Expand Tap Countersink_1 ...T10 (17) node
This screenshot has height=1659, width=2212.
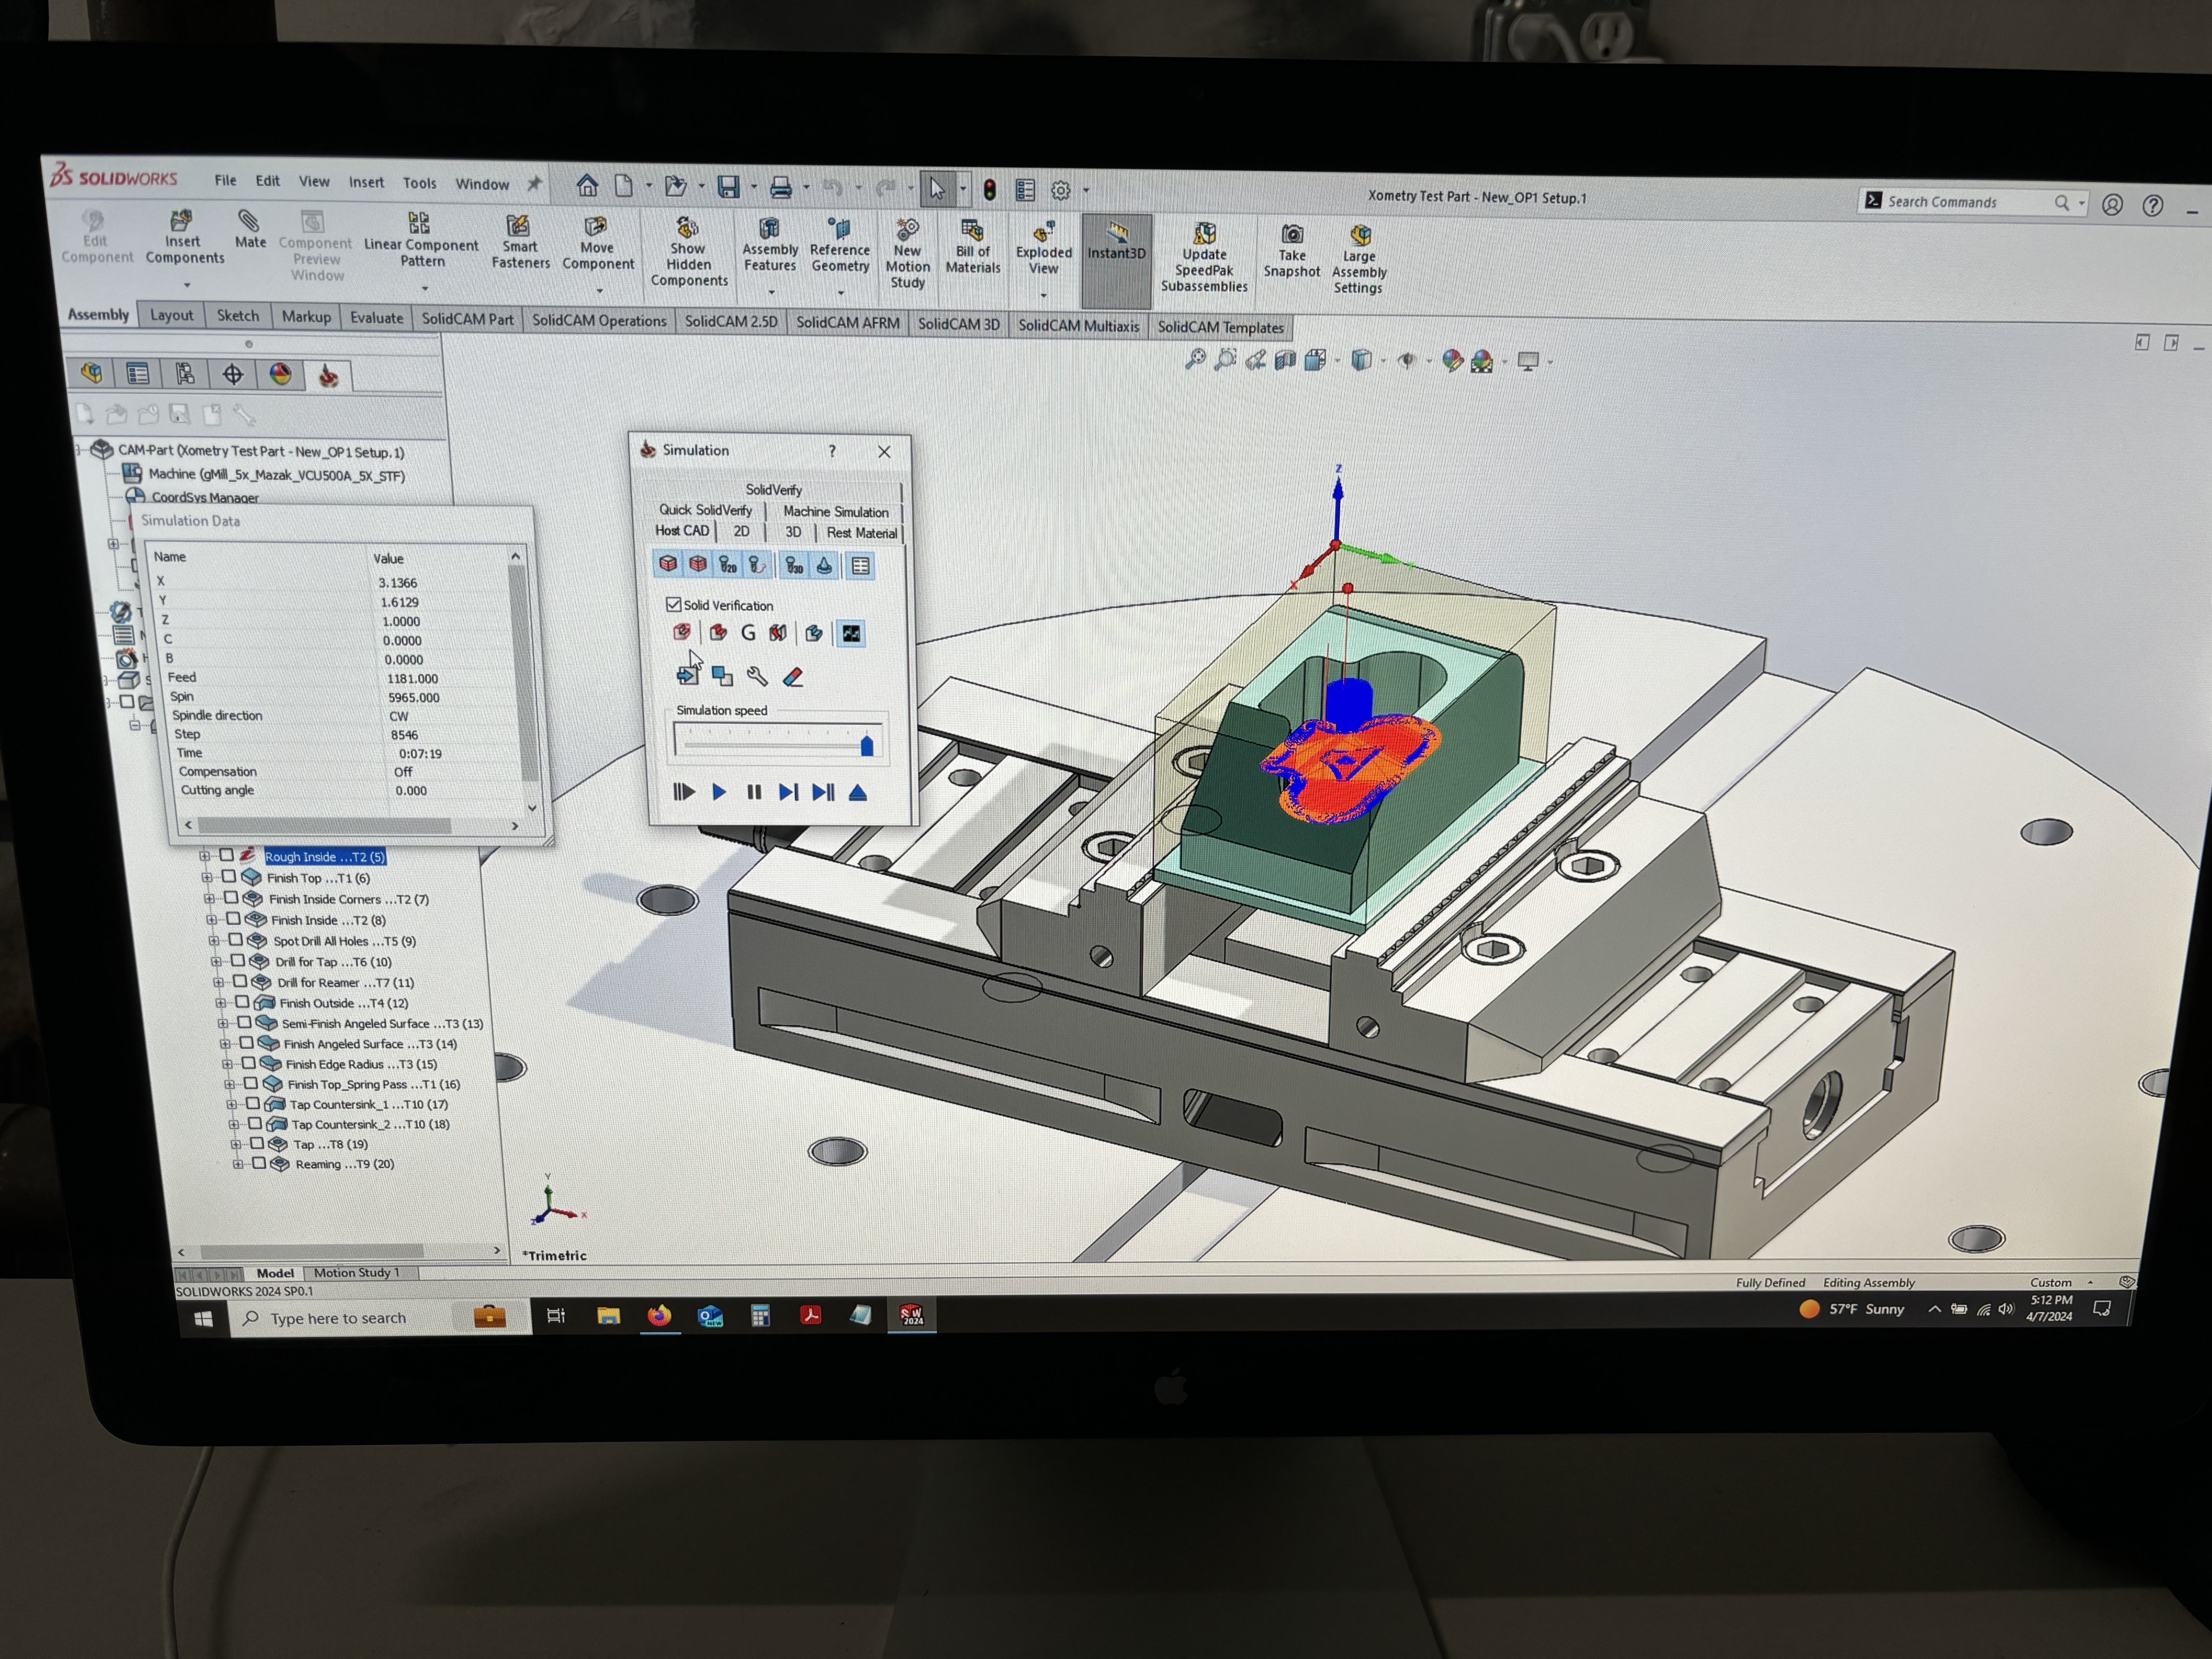coord(231,1104)
